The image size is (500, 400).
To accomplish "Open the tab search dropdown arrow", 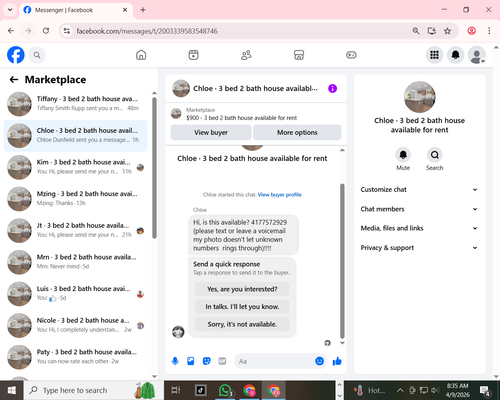I will click(x=10, y=10).
